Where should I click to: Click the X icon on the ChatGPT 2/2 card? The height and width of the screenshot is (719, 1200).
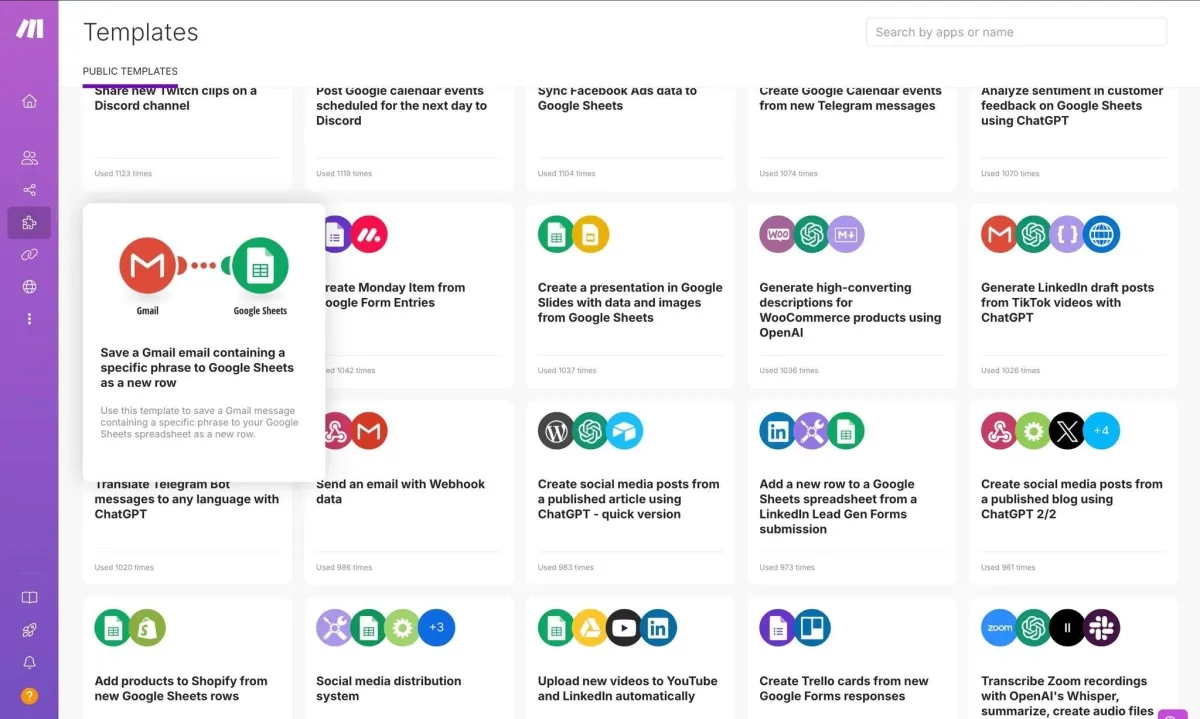pos(1068,431)
